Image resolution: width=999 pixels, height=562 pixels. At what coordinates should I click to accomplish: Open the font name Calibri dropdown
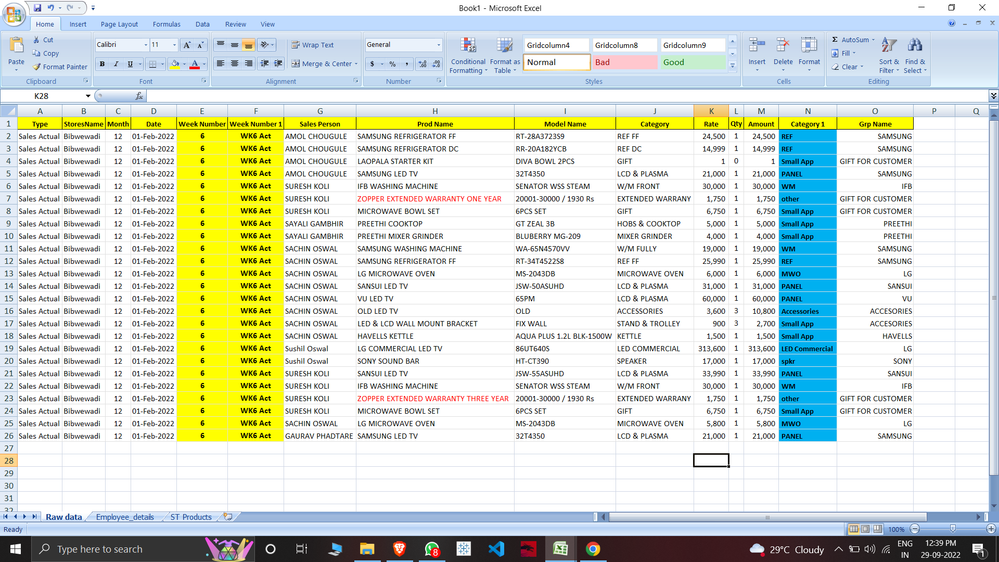pos(145,45)
